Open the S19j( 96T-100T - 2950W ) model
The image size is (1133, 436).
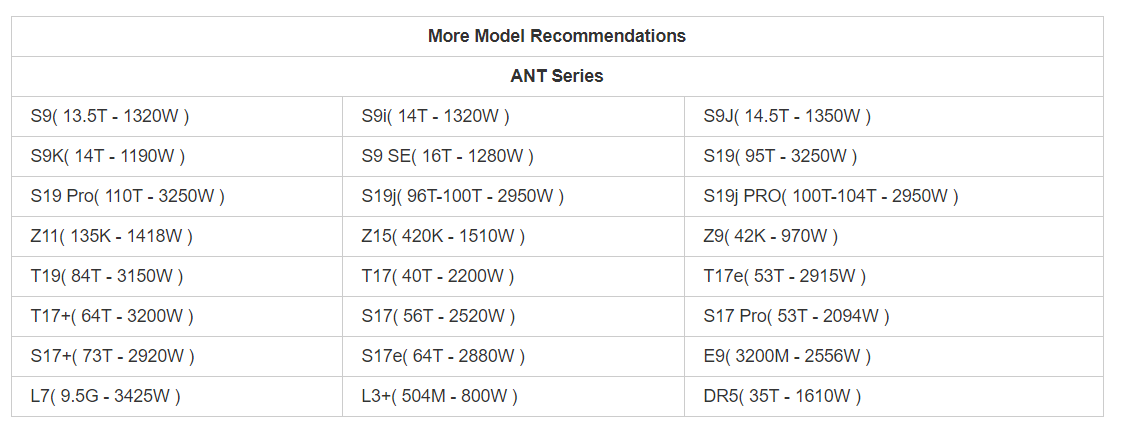(x=463, y=196)
